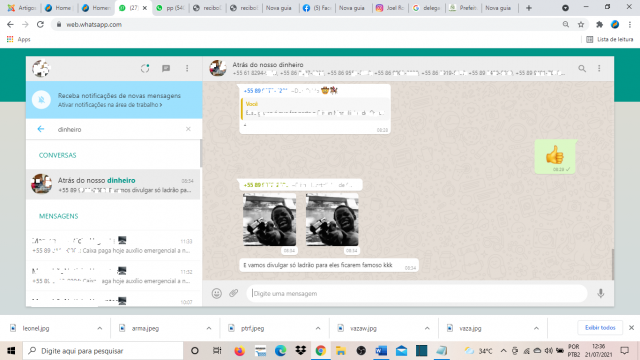Viewport: 640px width, 360px height.
Task: Open Apps bookmarks shortcut
Action: coord(18,39)
